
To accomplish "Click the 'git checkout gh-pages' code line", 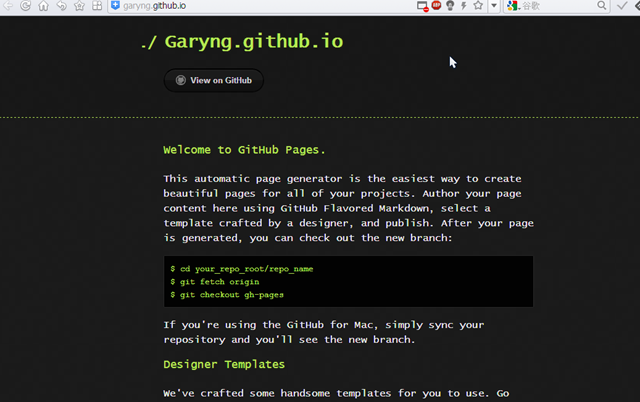I will [x=227, y=295].
